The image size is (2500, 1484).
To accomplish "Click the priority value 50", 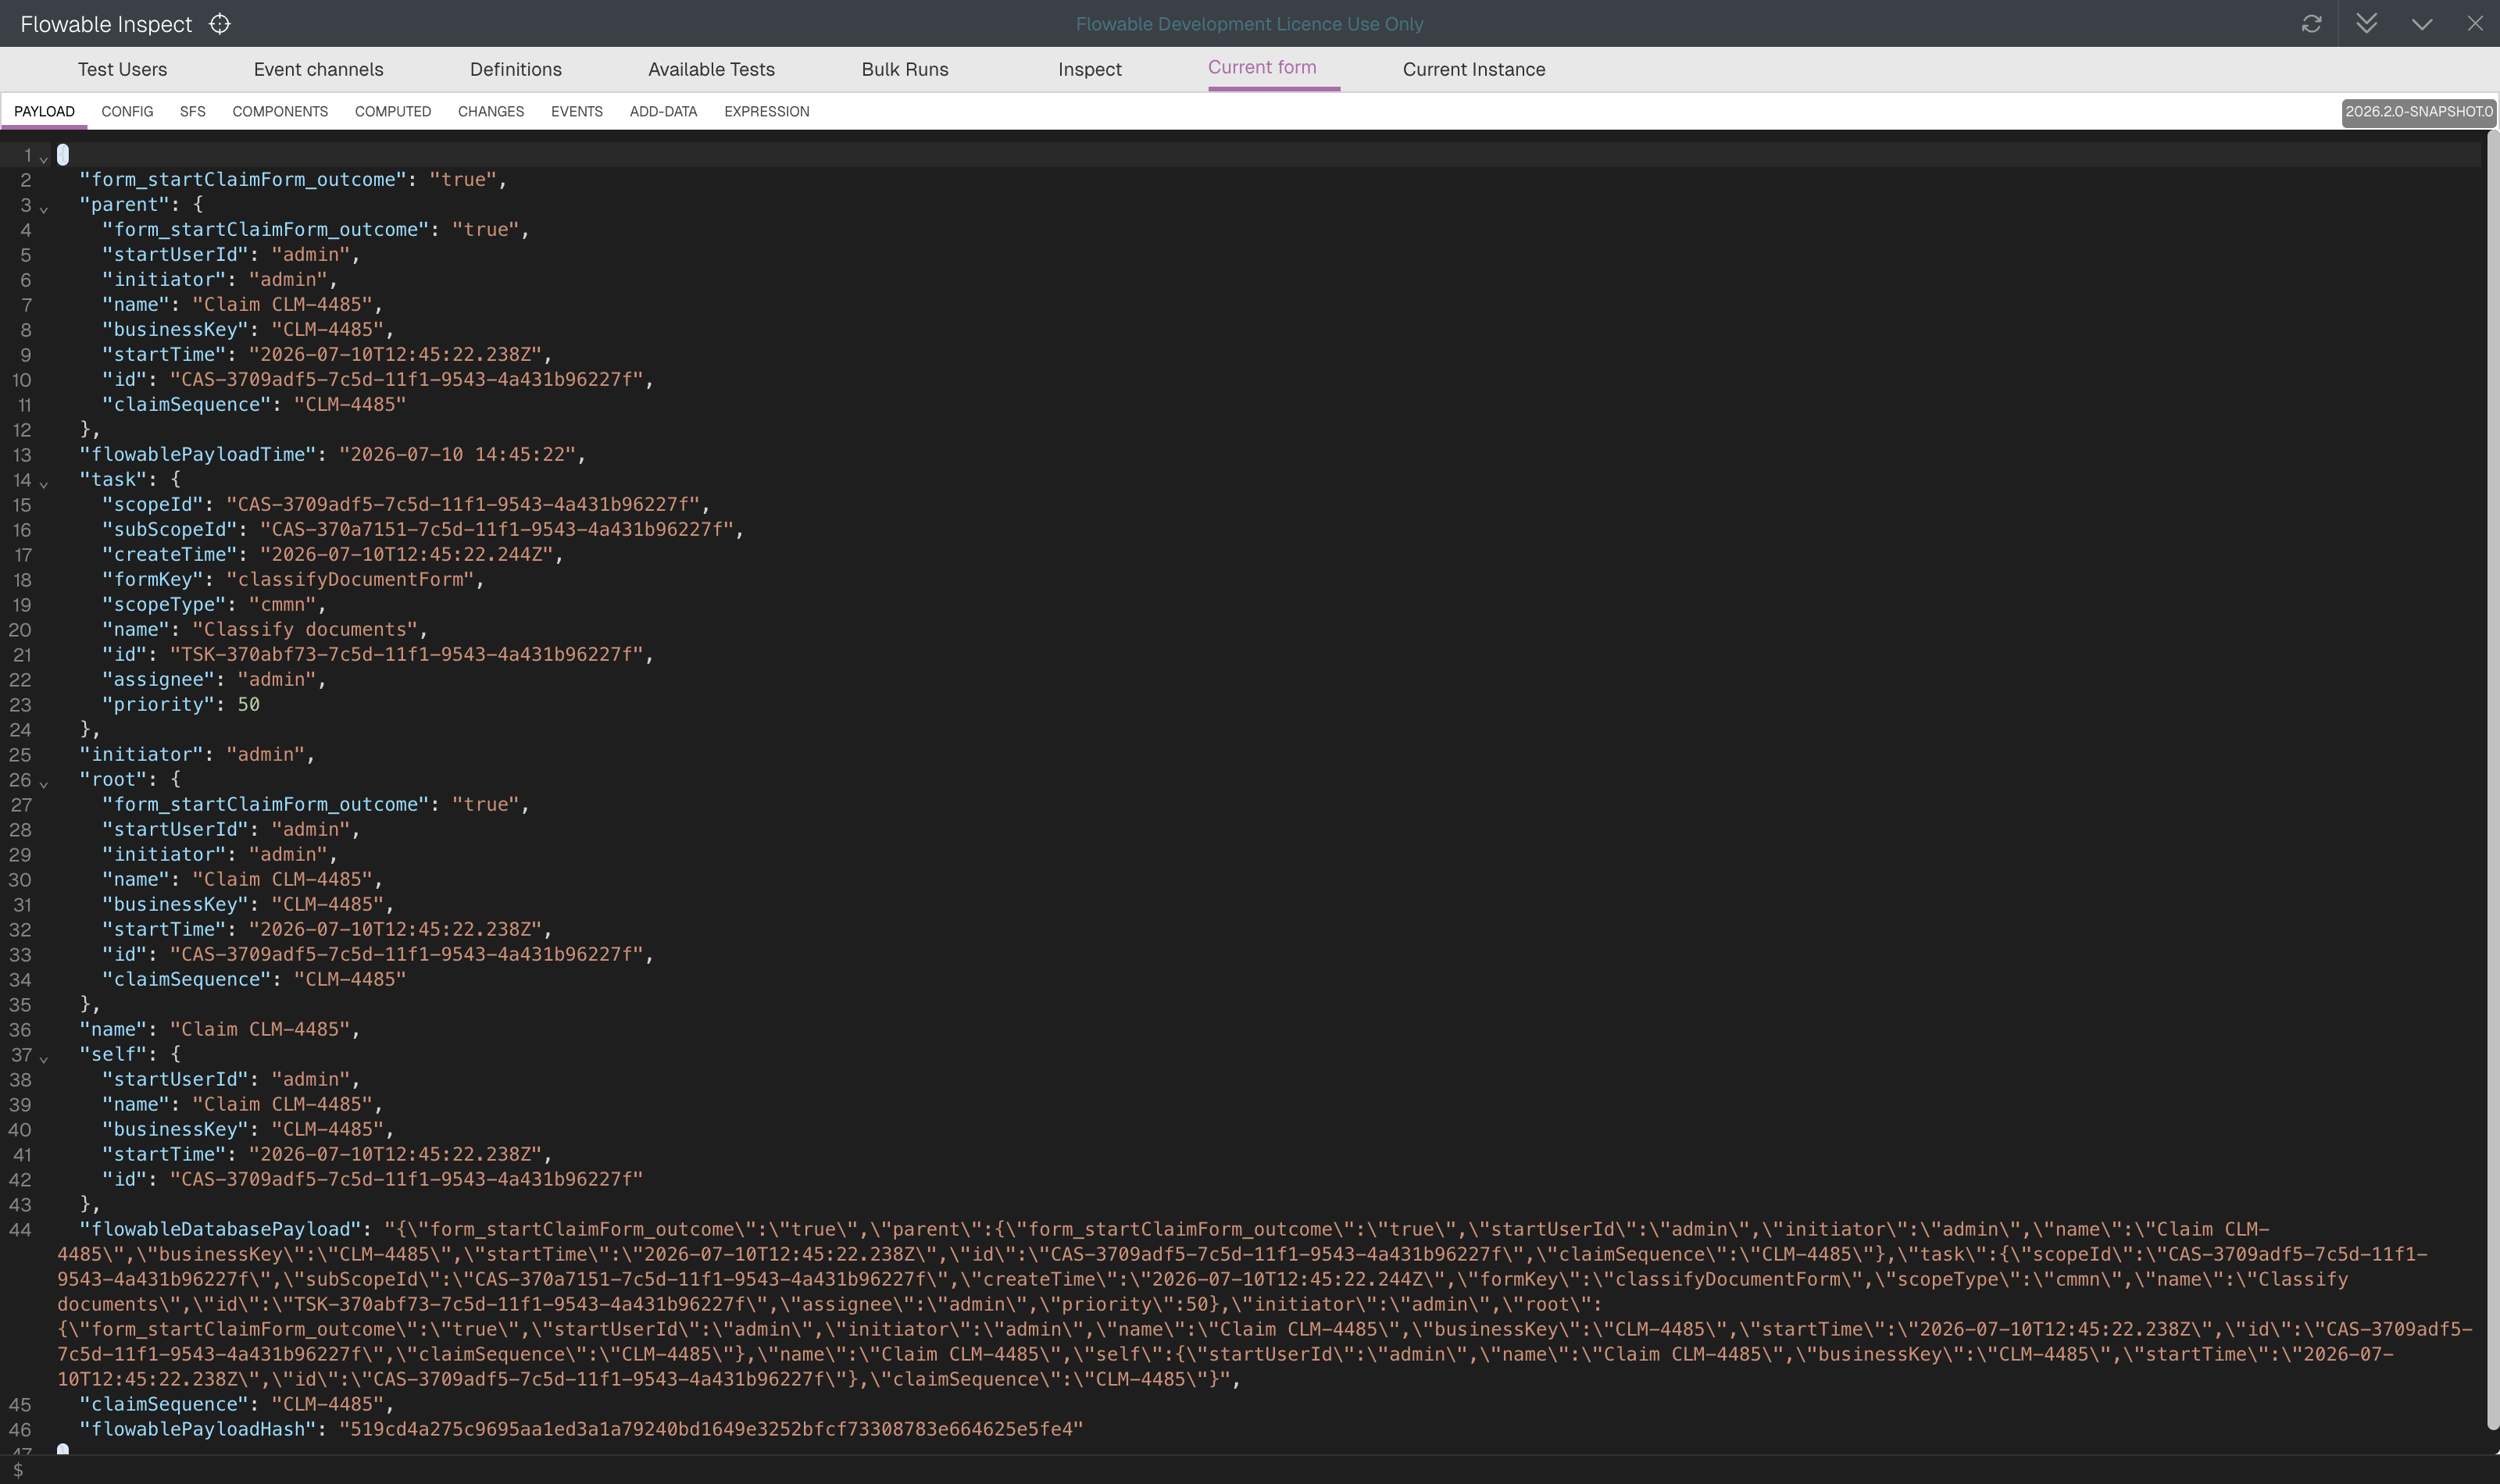I will [x=248, y=704].
